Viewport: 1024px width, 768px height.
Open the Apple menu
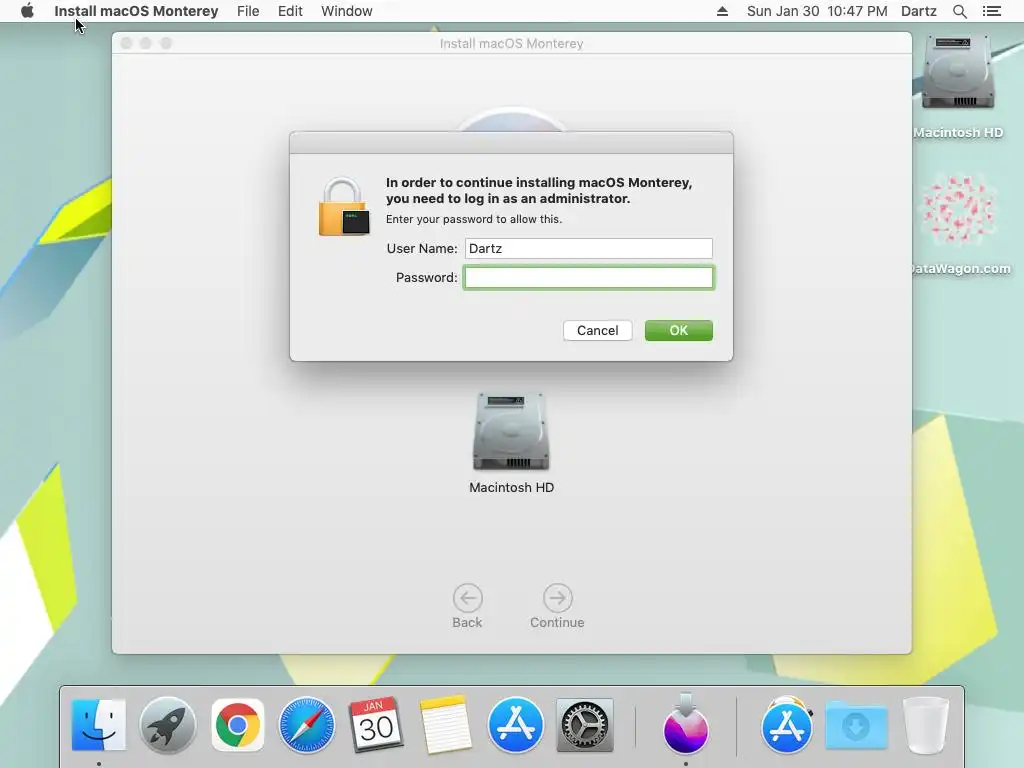tap(27, 11)
